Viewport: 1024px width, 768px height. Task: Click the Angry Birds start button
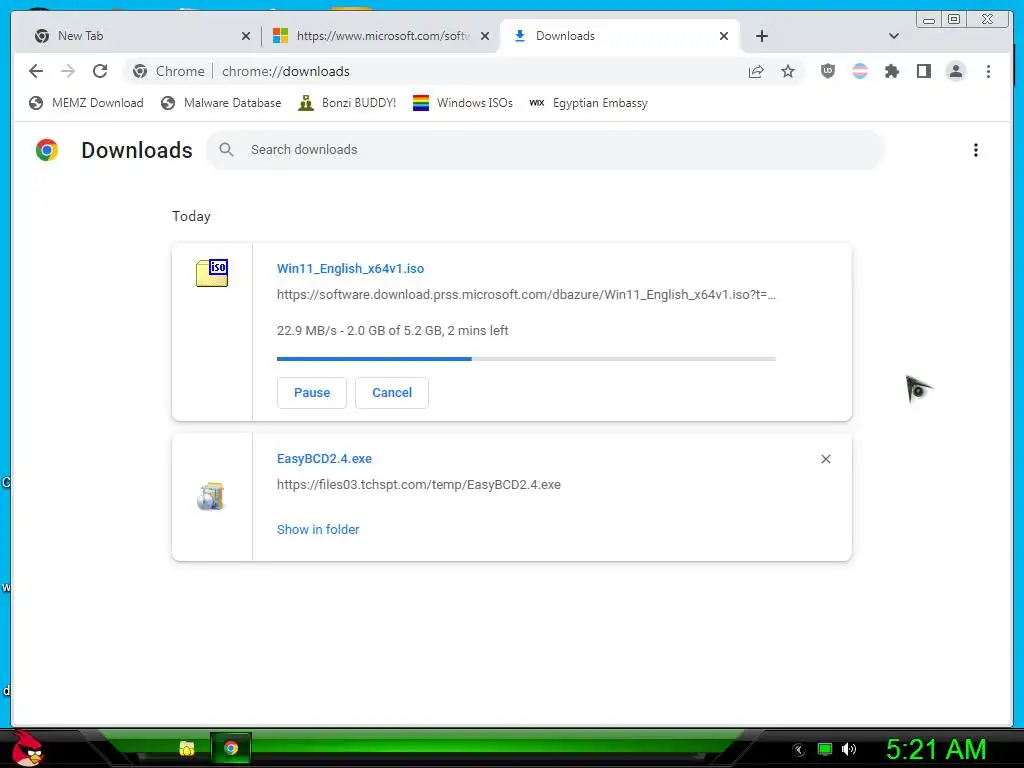[x=28, y=748]
